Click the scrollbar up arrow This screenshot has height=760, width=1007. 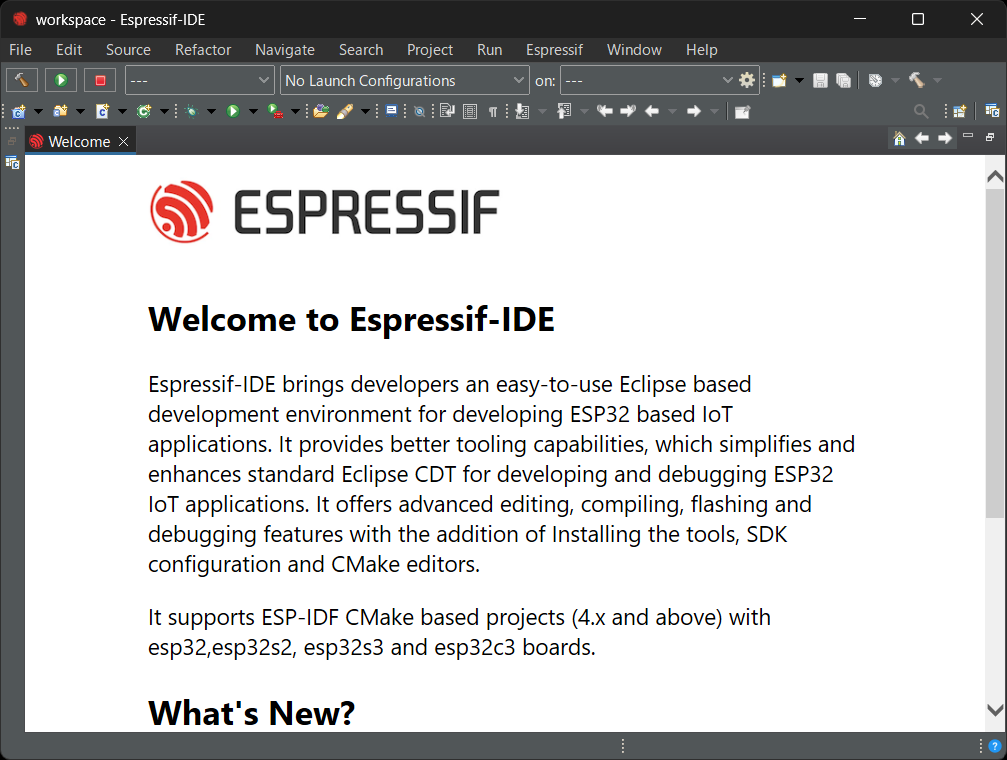pos(995,176)
